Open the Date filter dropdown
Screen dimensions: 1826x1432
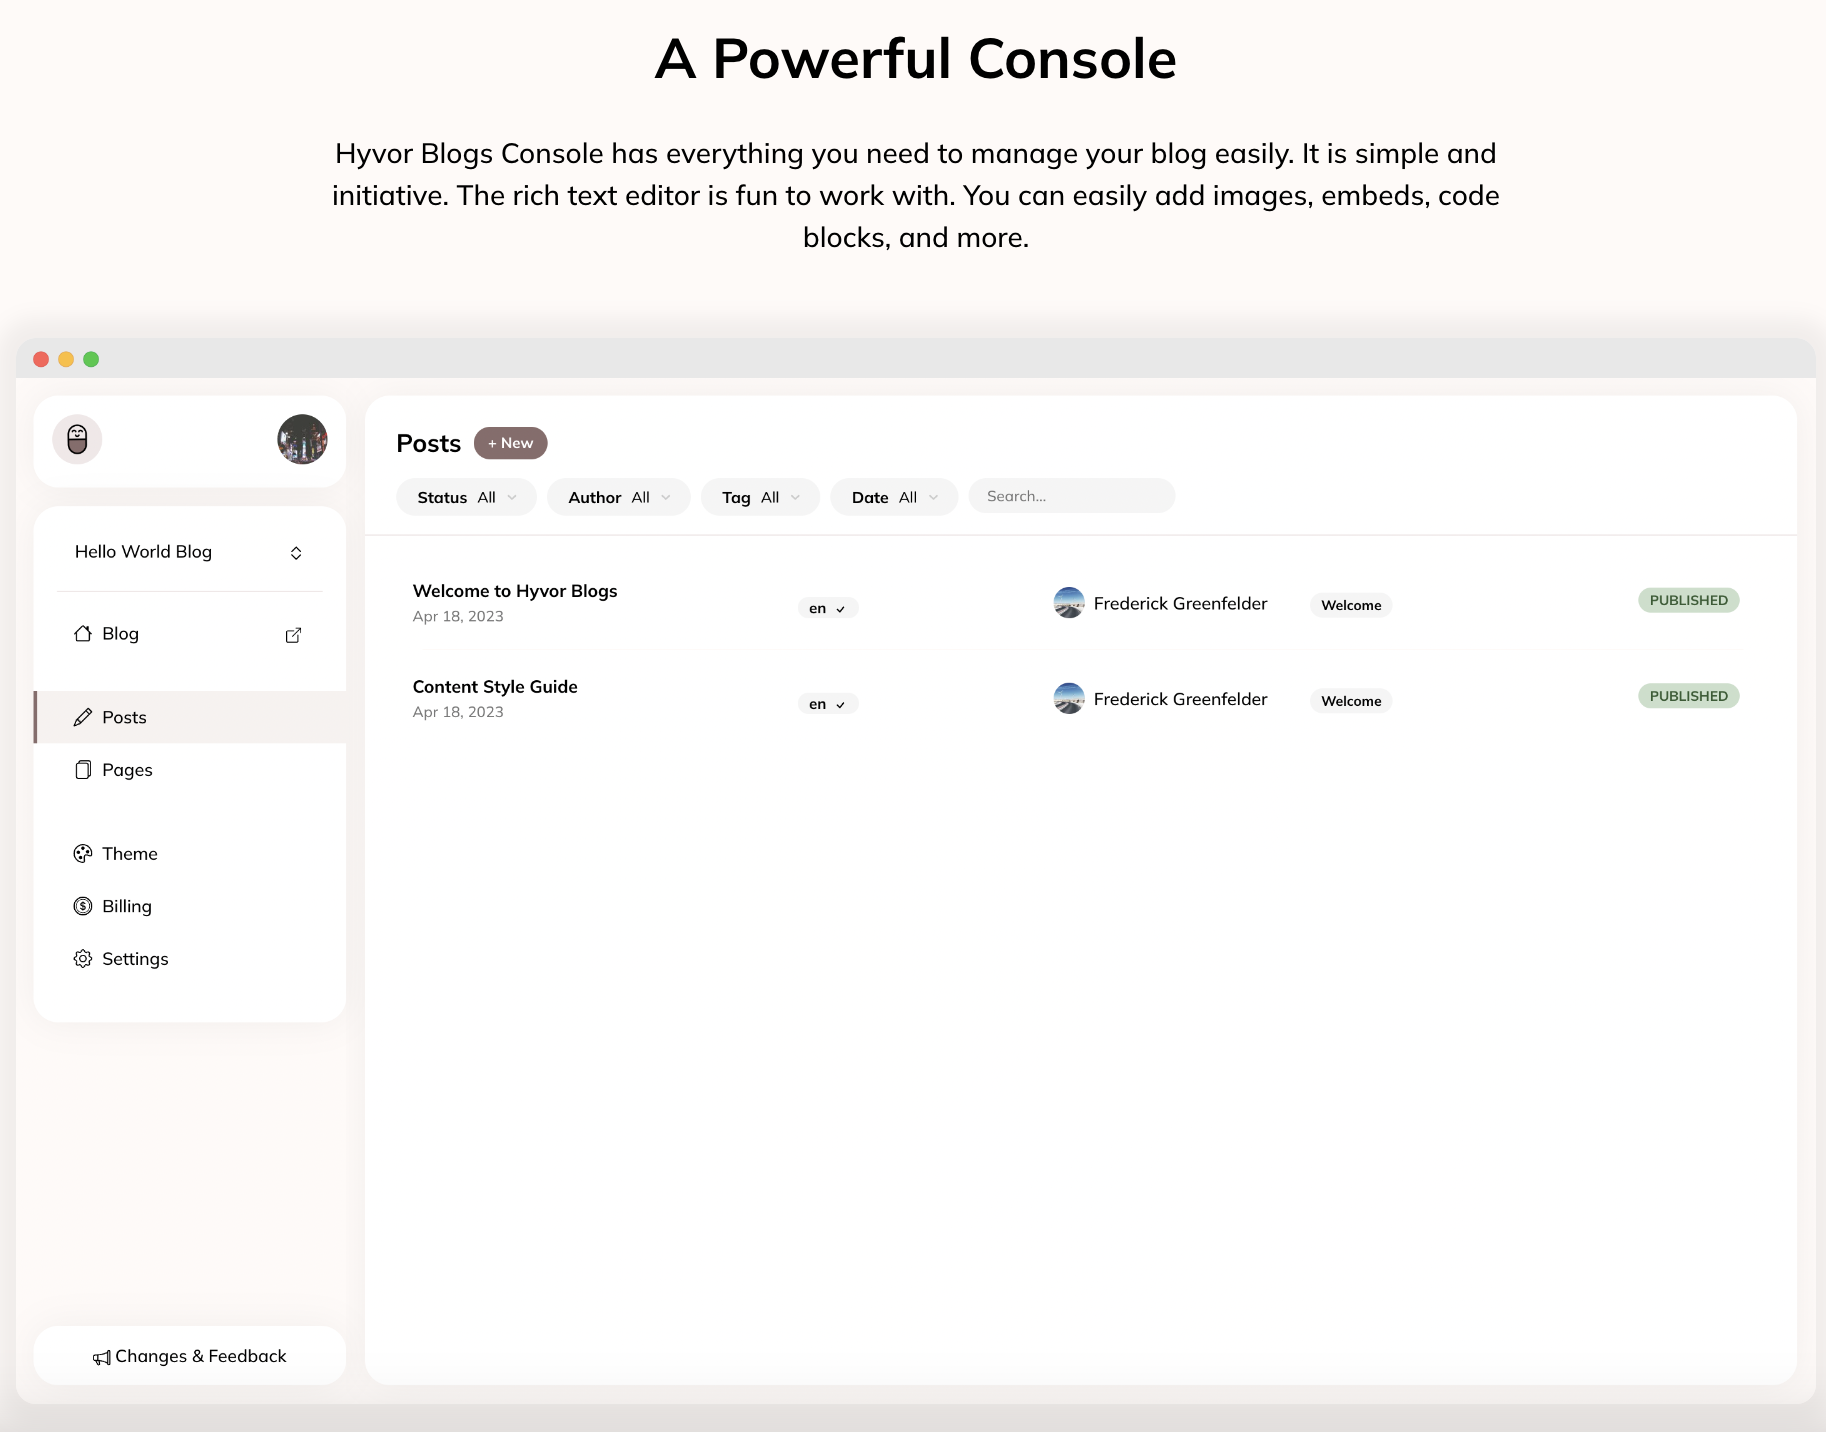[894, 497]
